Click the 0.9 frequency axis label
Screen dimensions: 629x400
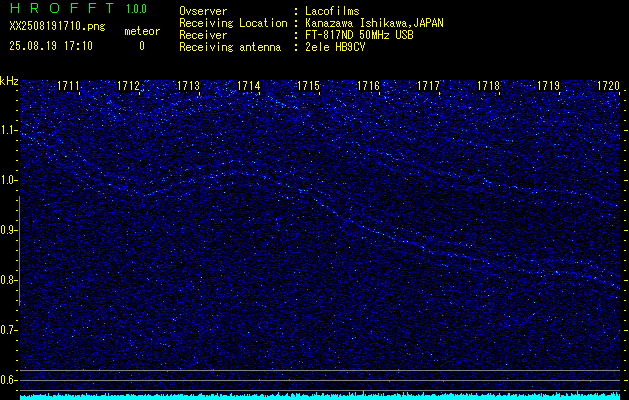pos(8,230)
